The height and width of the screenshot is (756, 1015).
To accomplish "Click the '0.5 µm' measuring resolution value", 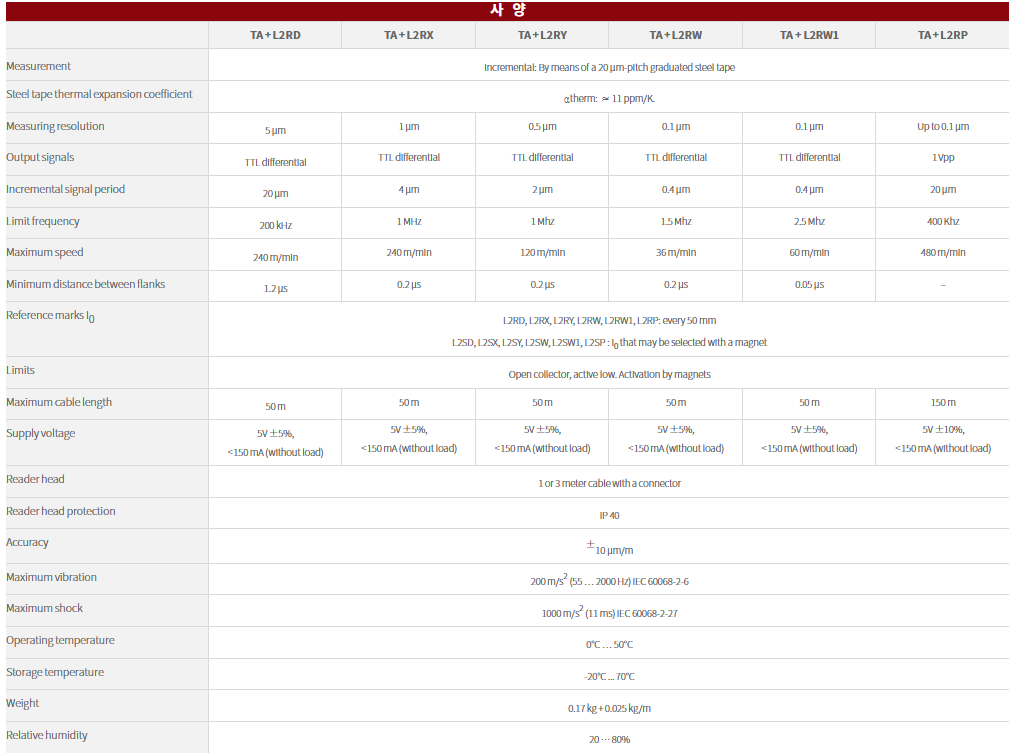I will 542,126.
